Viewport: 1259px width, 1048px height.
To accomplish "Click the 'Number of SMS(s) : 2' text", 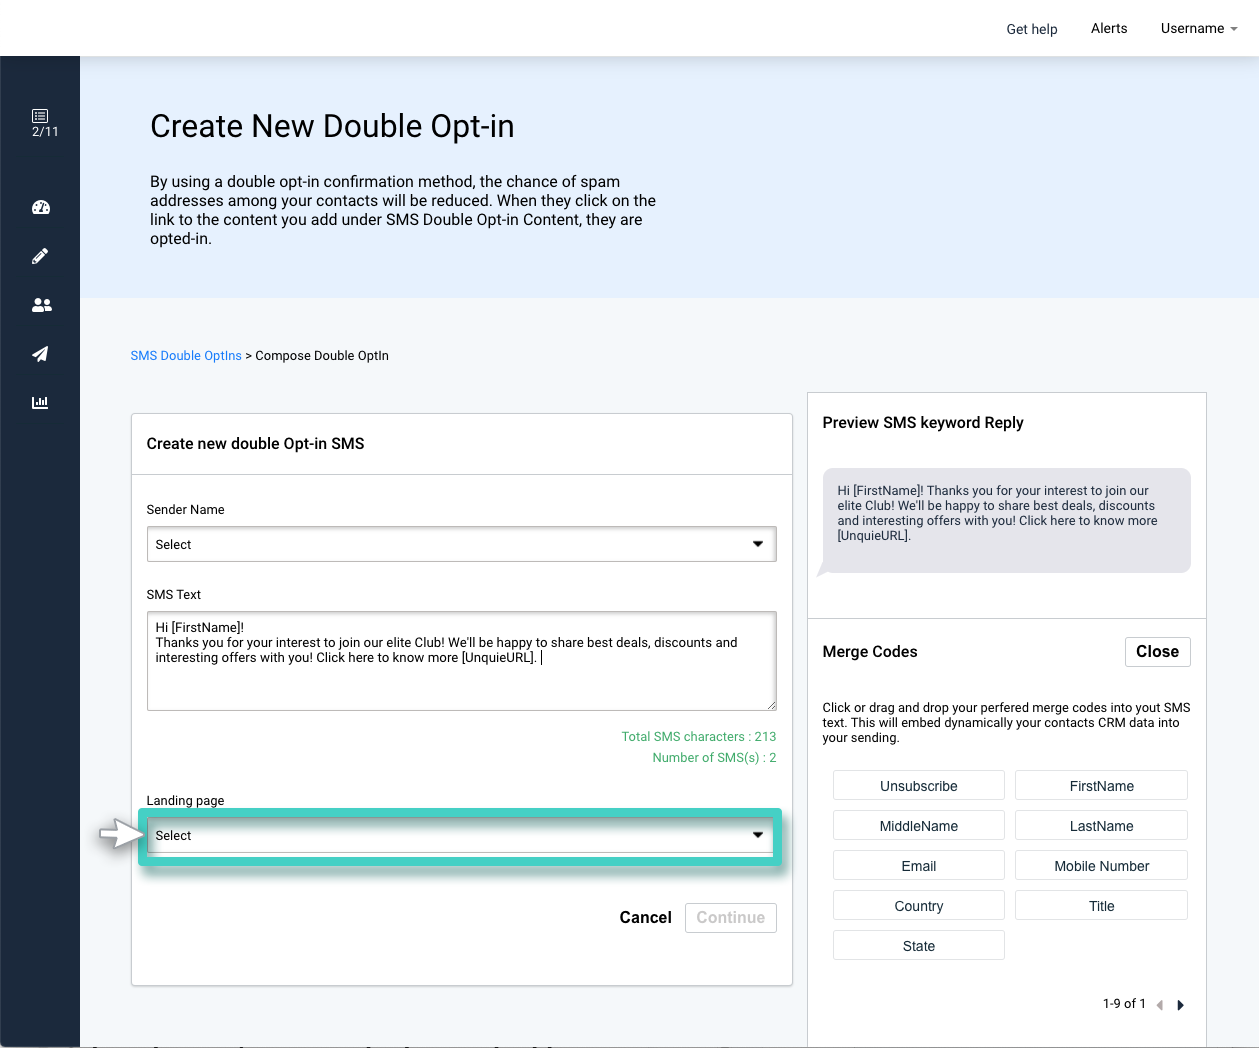I will coord(714,758).
